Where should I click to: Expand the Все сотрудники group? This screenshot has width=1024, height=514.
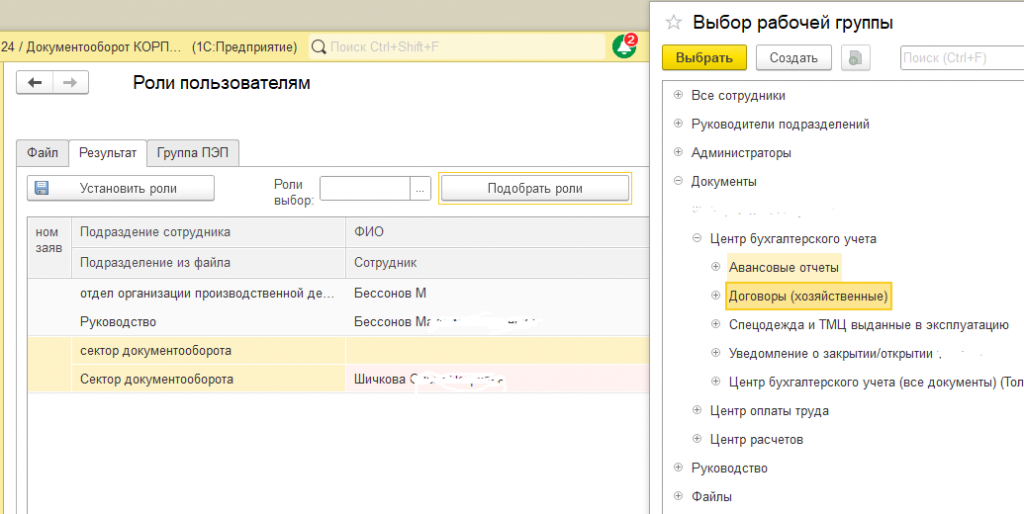[678, 95]
